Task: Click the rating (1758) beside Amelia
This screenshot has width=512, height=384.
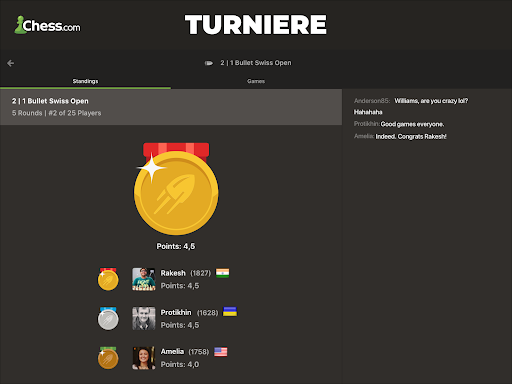Action: pyautogui.click(x=199, y=352)
